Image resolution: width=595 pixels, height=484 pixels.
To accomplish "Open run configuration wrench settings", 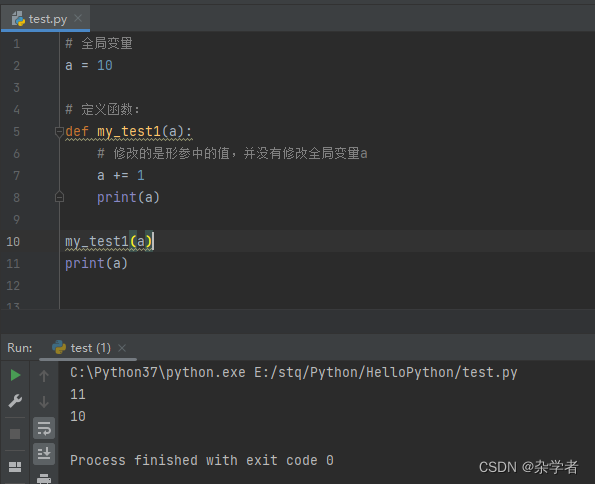I will click(x=15, y=401).
